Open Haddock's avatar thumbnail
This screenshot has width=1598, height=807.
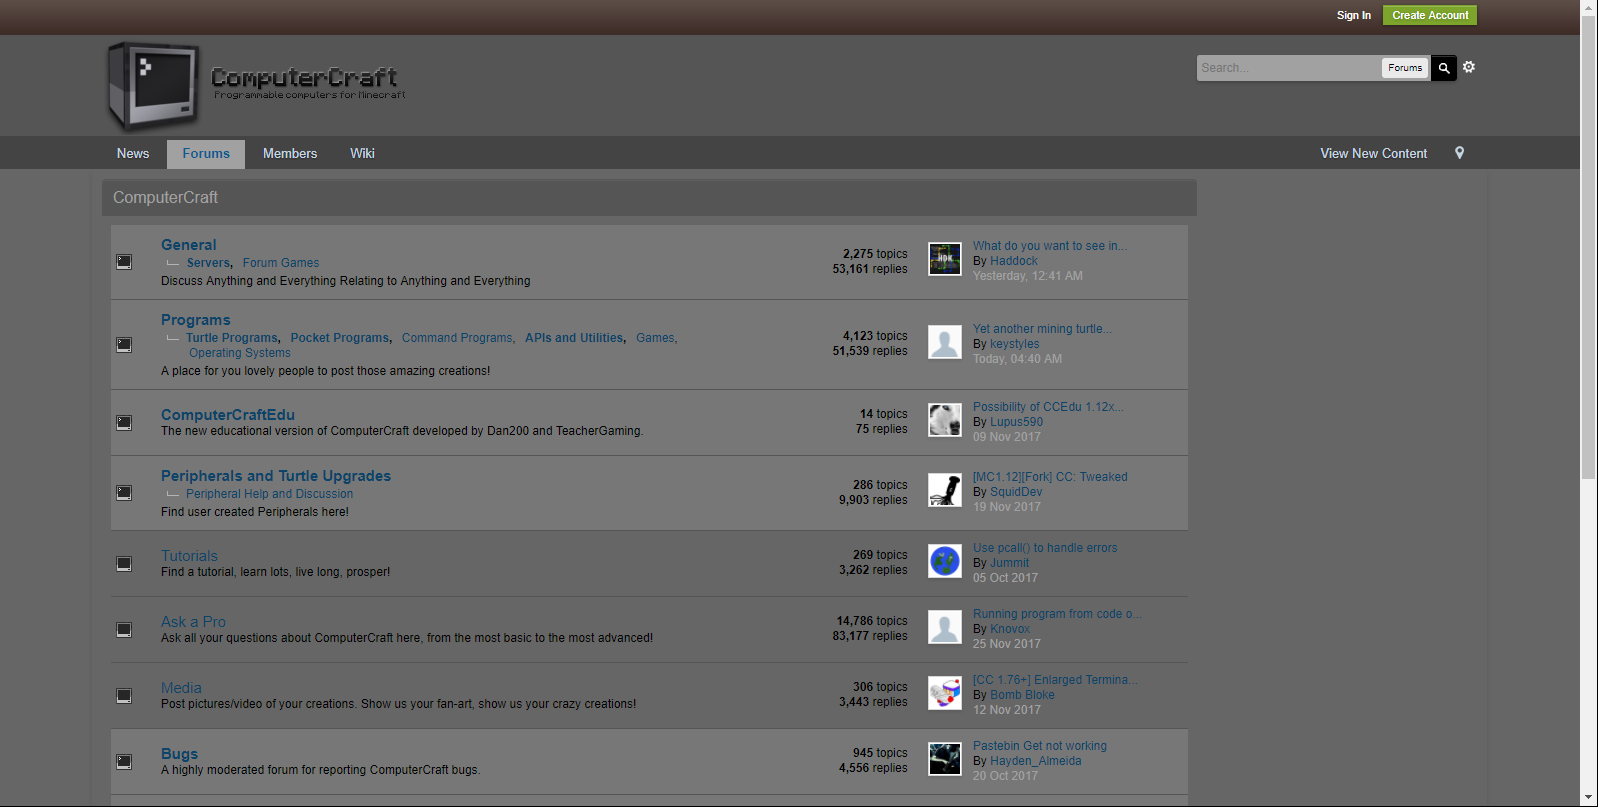click(x=944, y=259)
